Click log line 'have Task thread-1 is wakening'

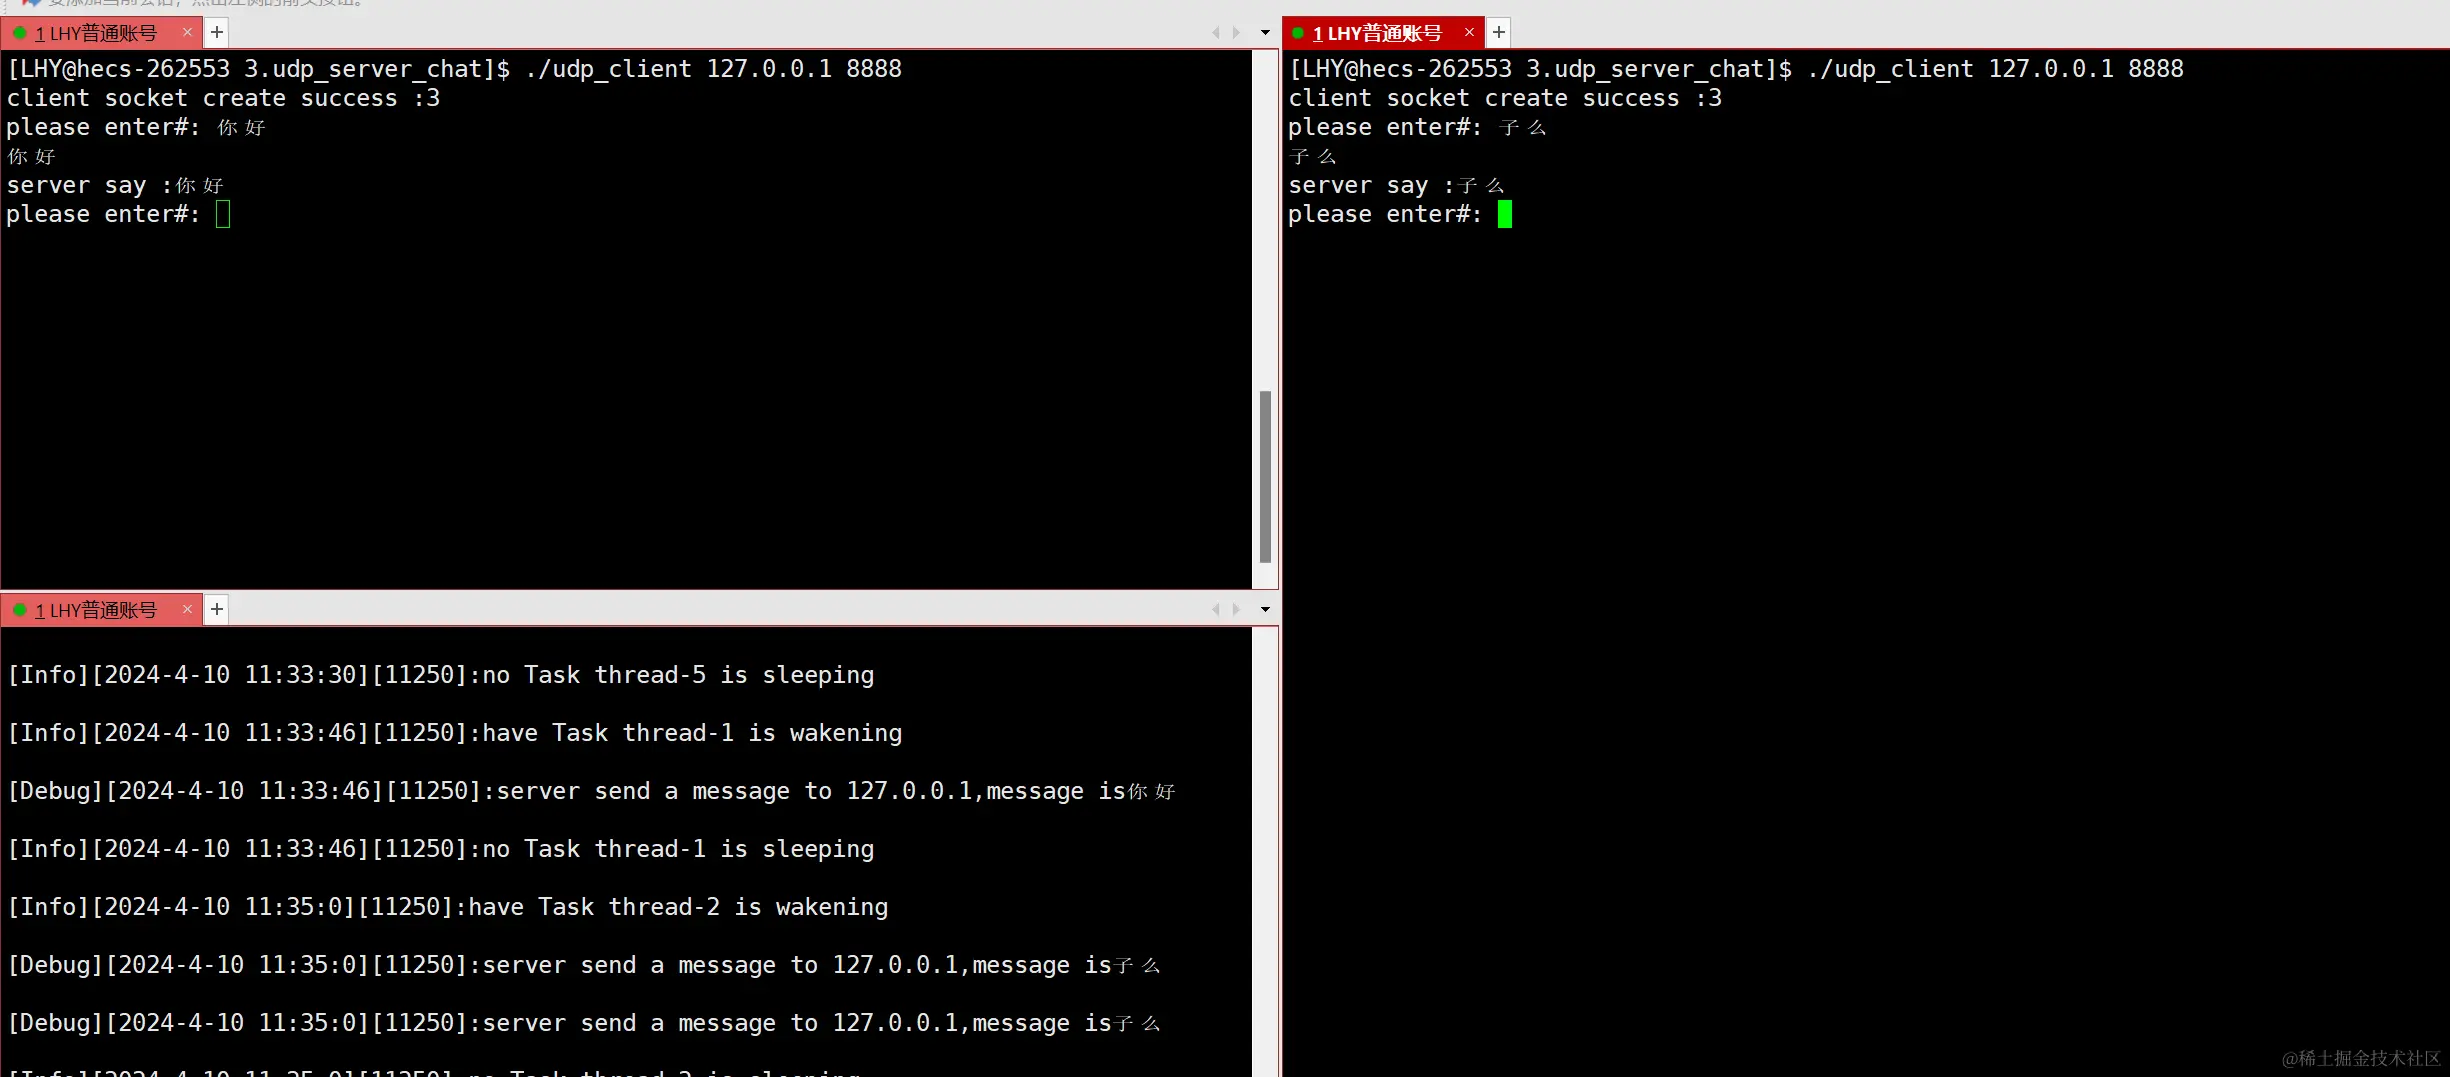455,733
